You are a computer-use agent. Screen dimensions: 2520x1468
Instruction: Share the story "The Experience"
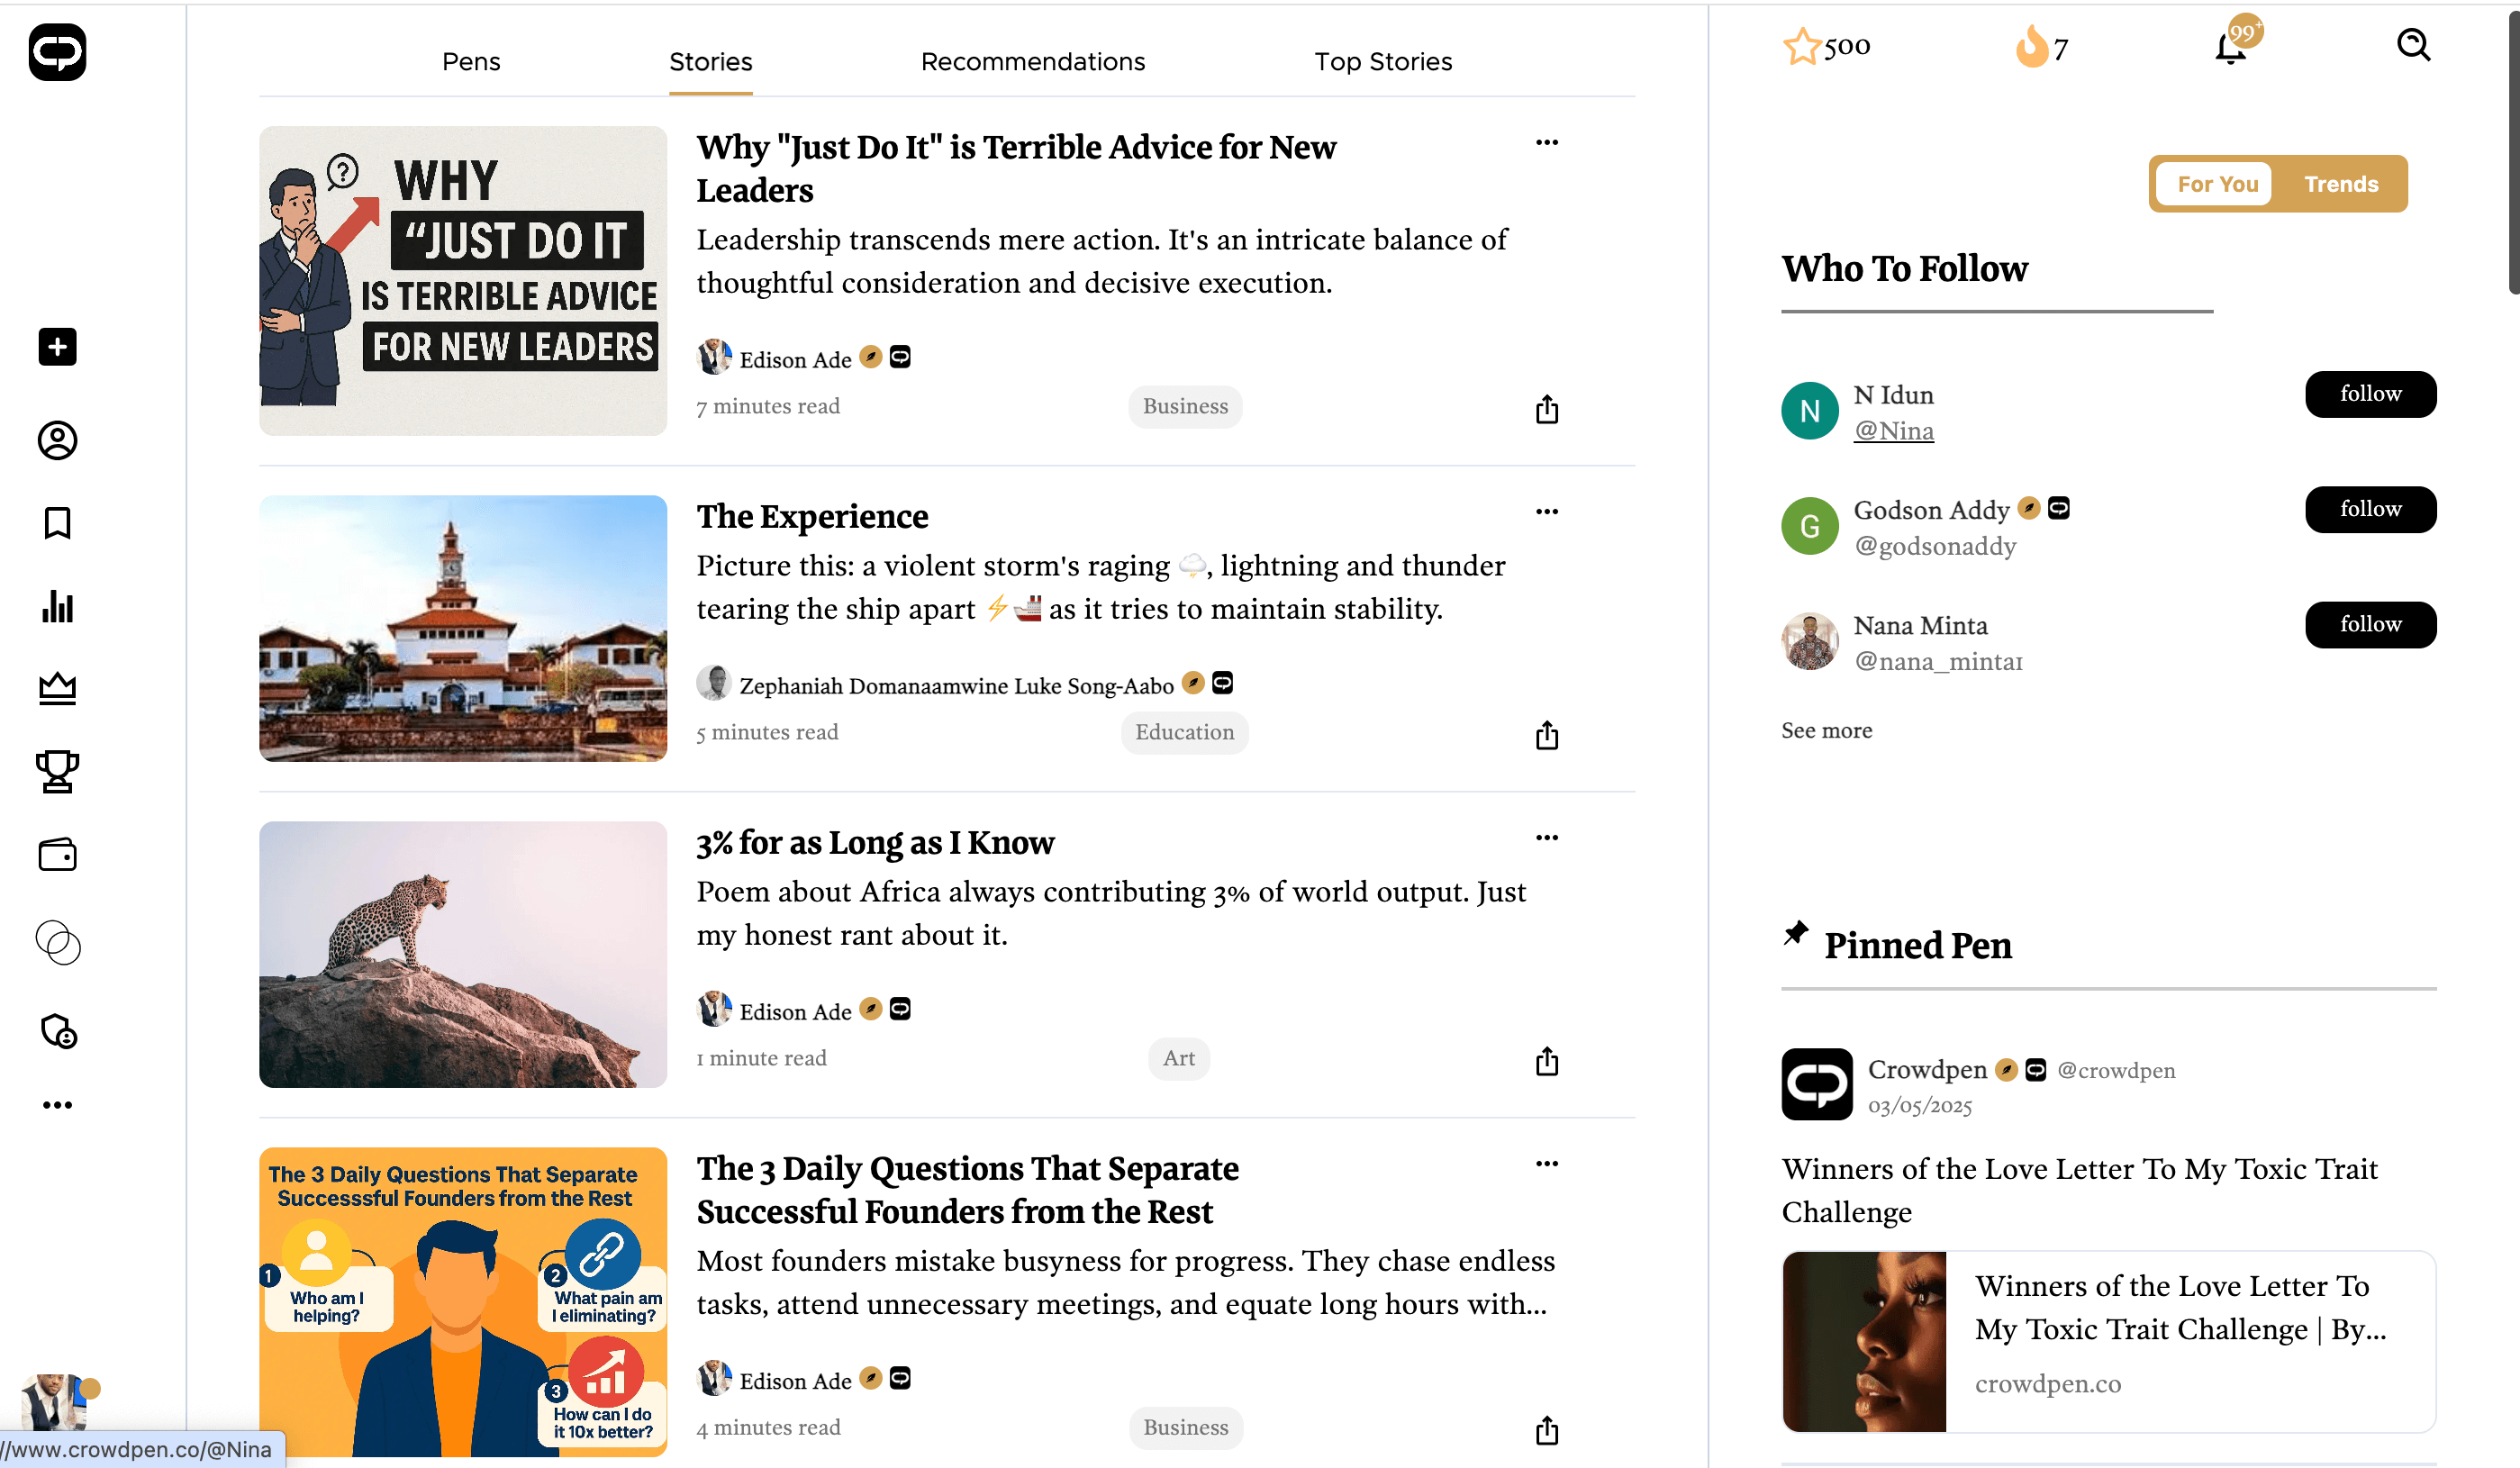coord(1546,735)
